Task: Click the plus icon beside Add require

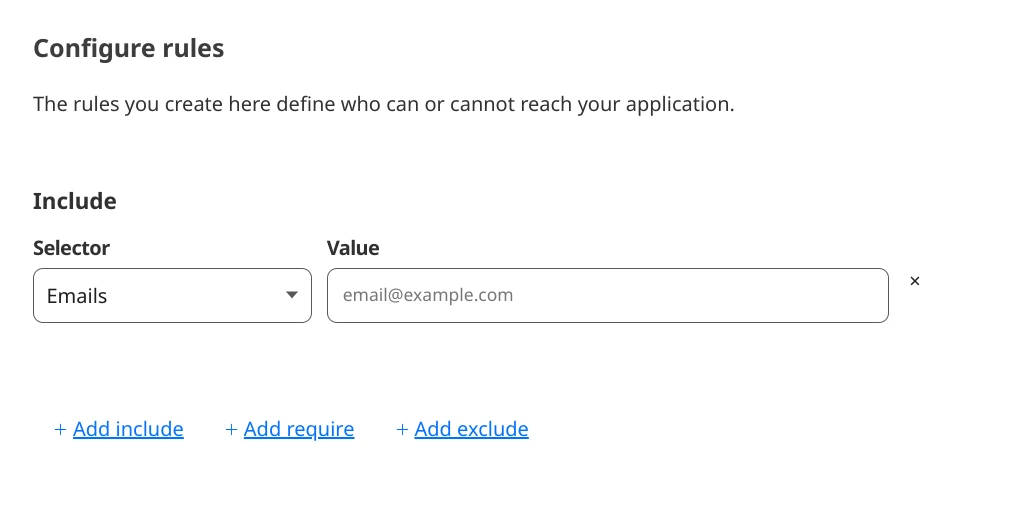Action: tap(231, 430)
